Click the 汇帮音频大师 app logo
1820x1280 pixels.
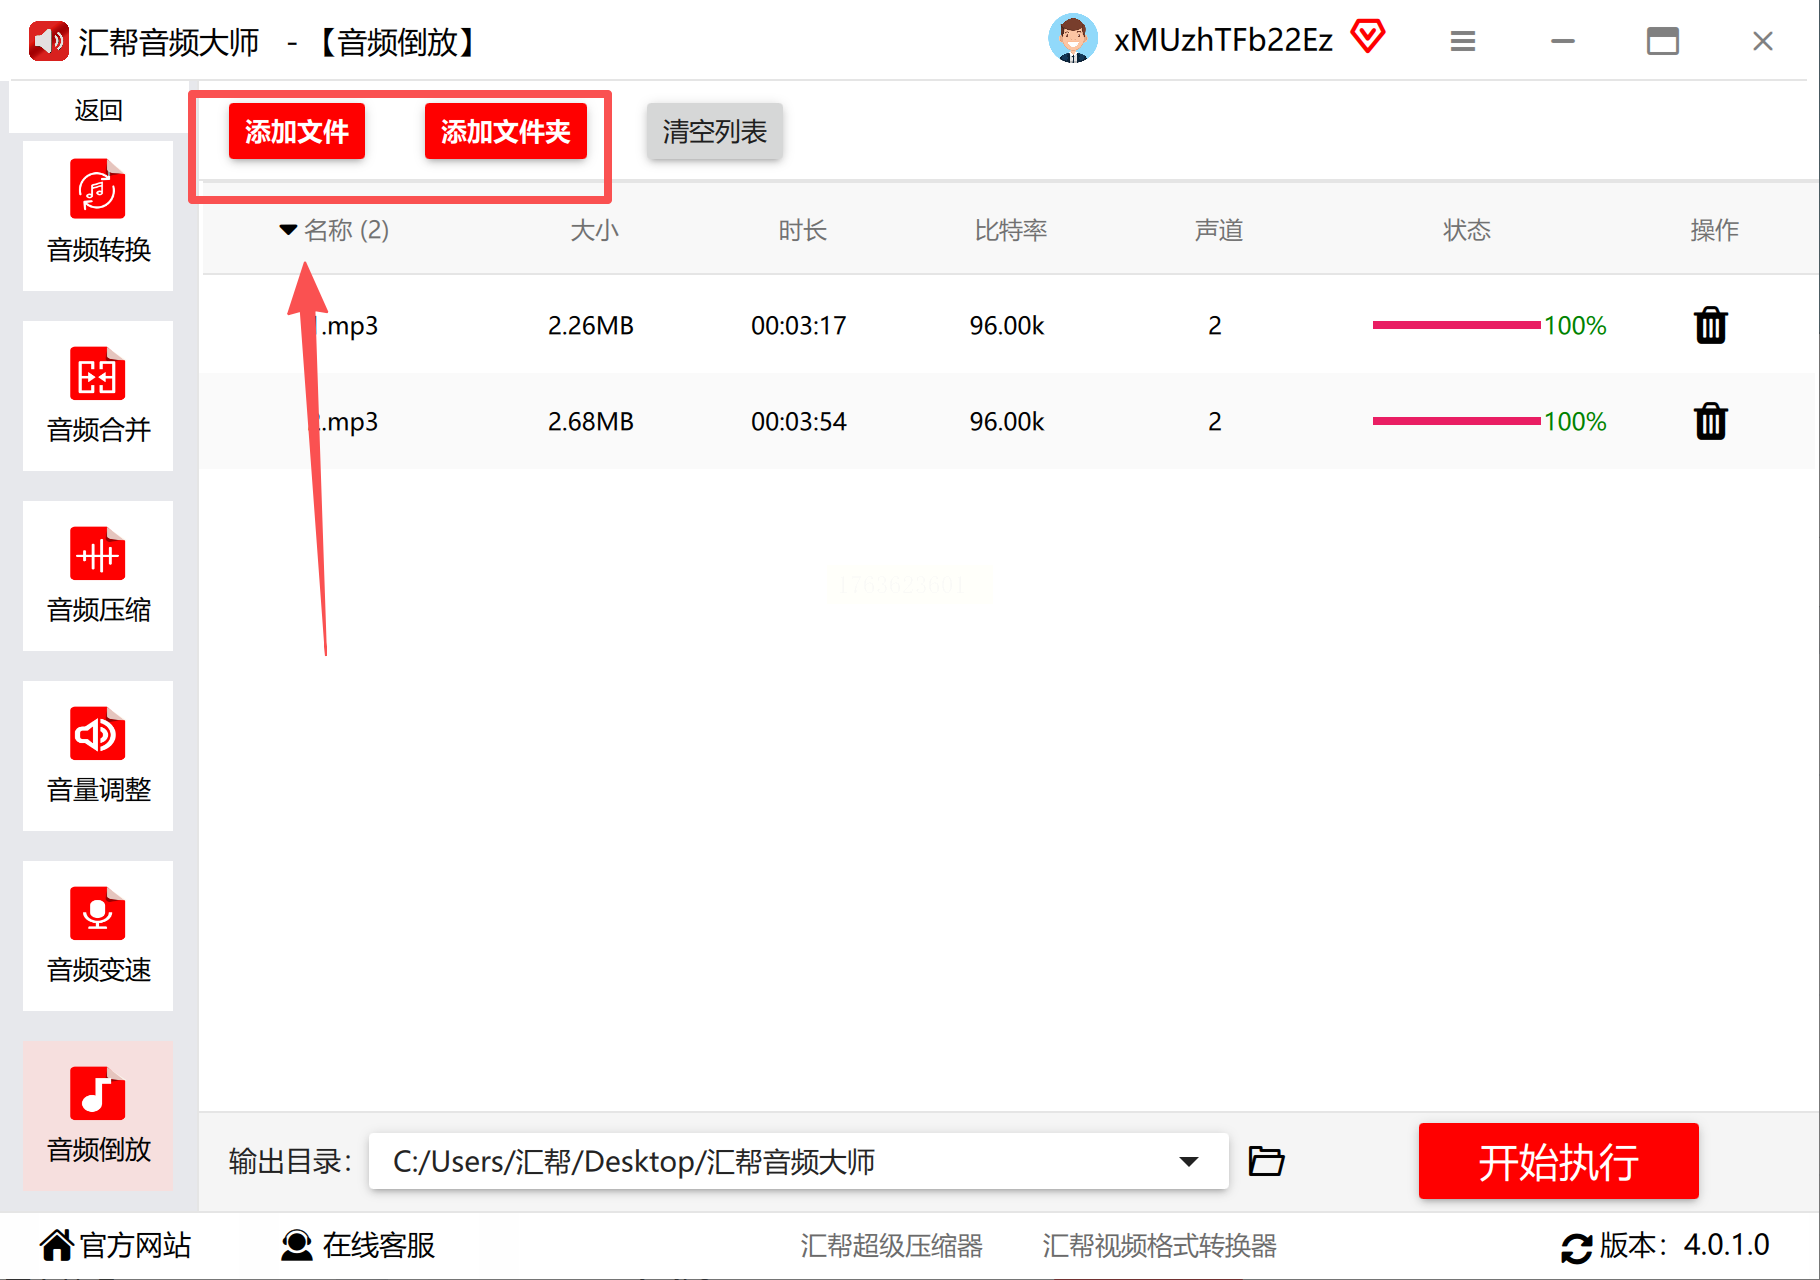tap(48, 42)
